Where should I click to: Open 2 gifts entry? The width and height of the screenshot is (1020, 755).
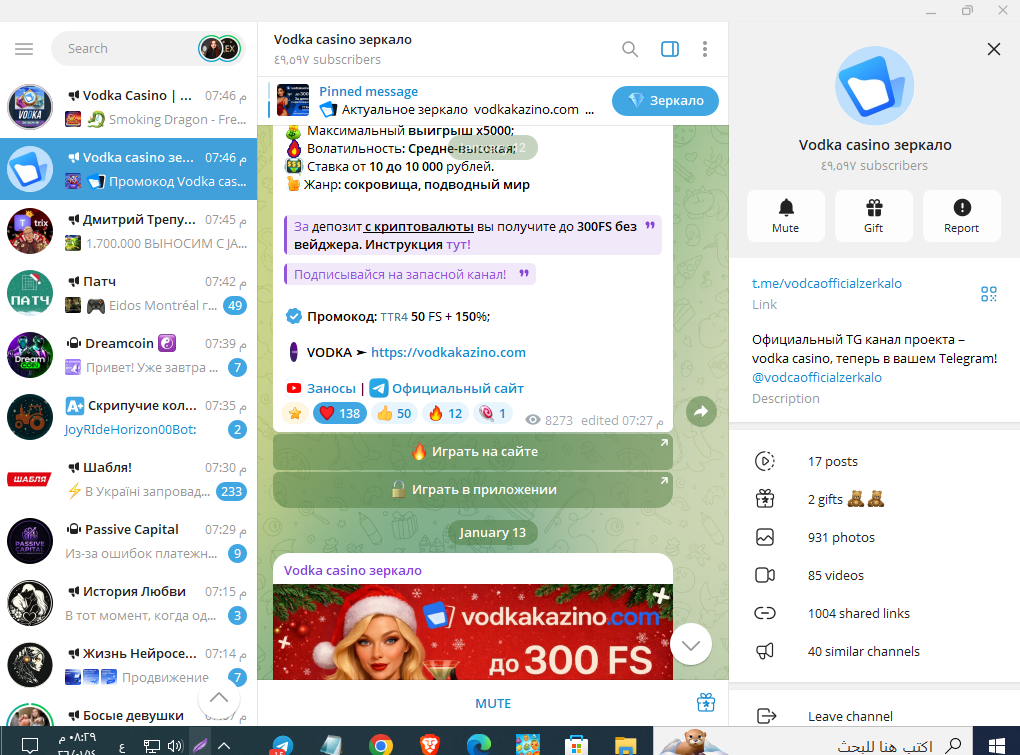pos(874,499)
